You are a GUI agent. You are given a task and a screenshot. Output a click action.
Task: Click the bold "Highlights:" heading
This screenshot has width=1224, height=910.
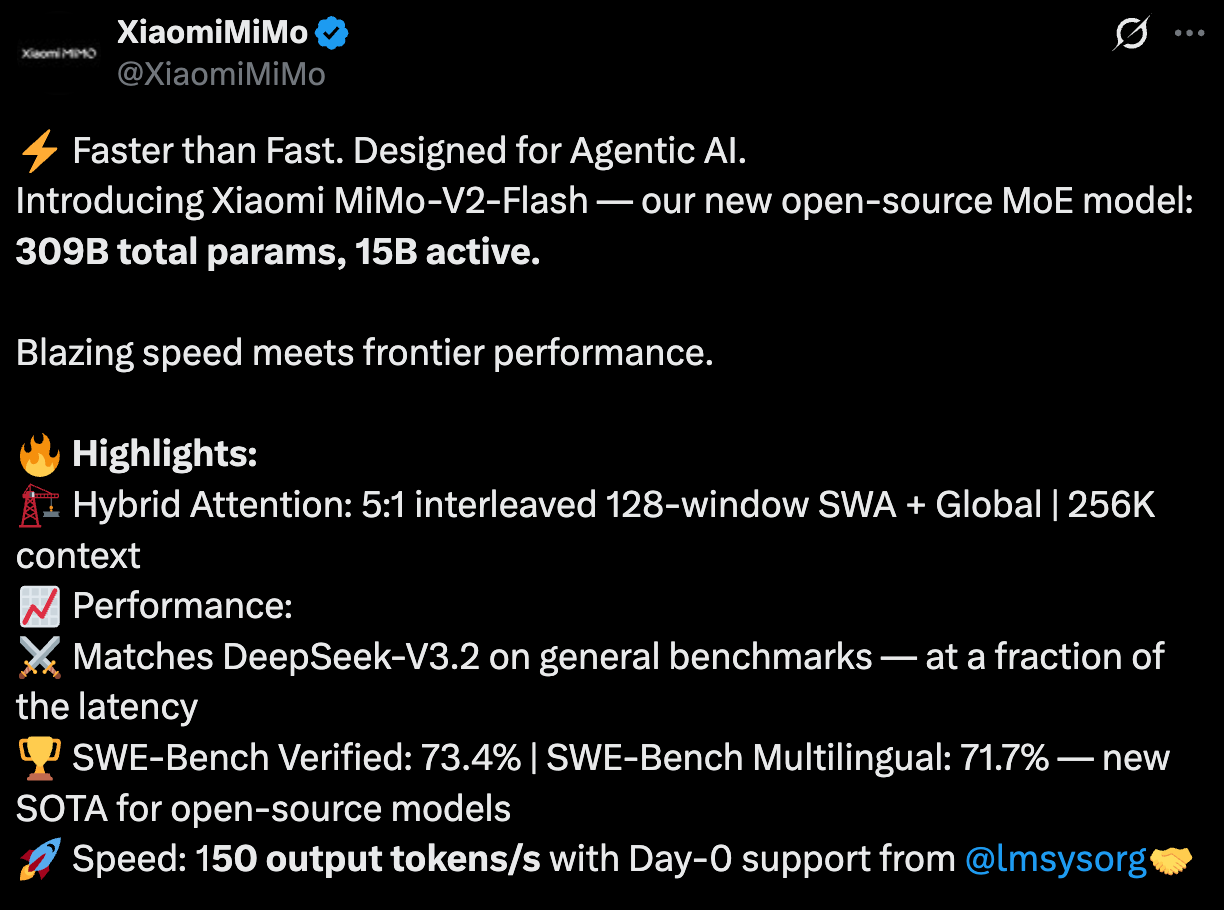pyautogui.click(x=165, y=456)
